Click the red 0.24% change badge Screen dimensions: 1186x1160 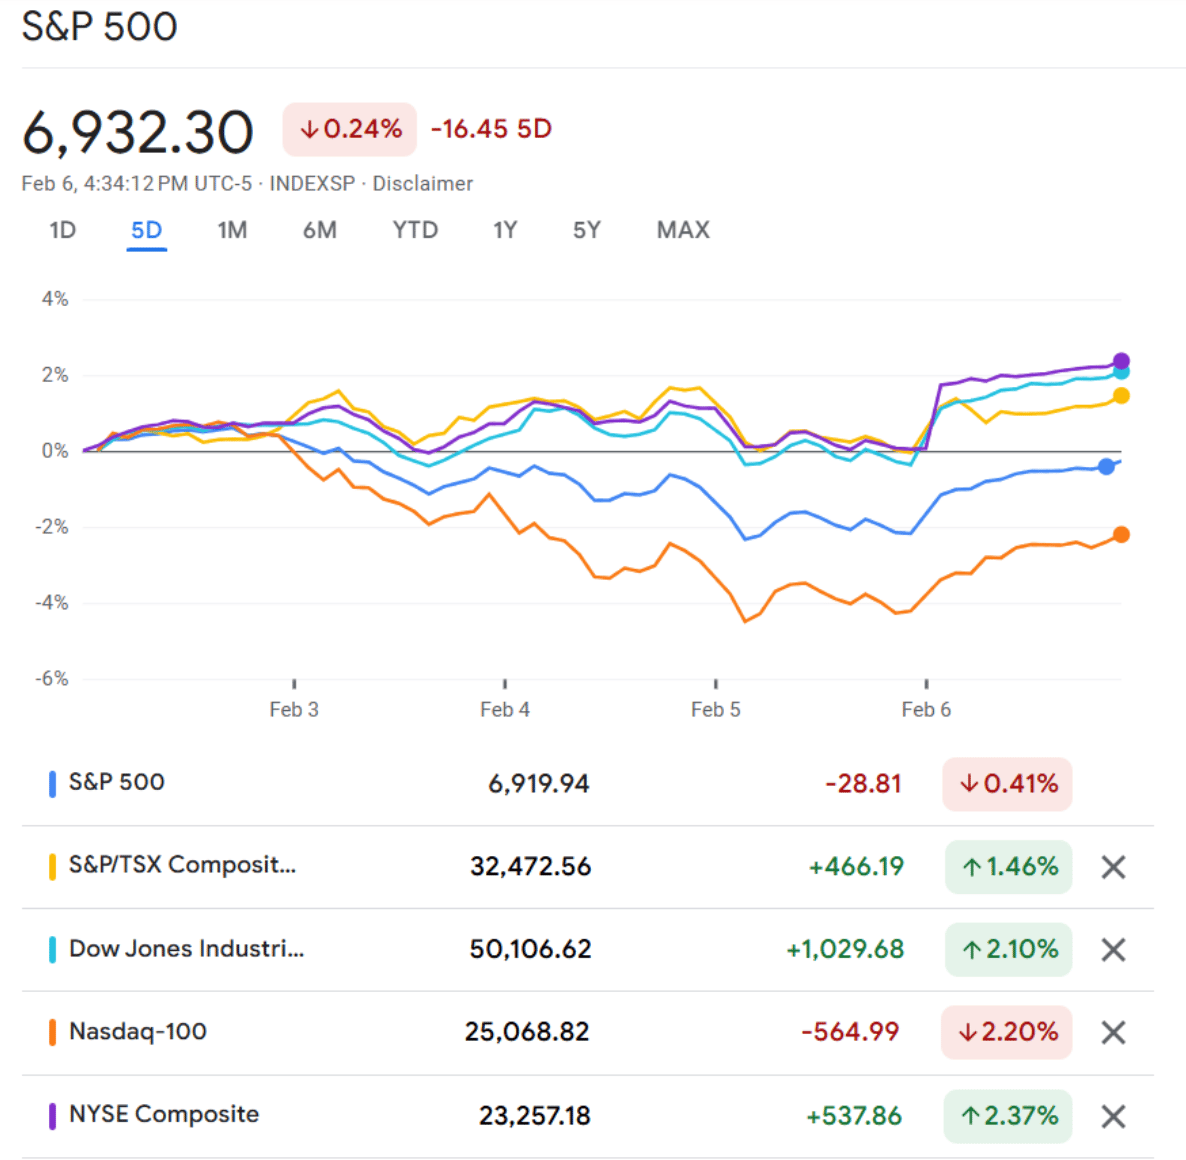pos(350,129)
